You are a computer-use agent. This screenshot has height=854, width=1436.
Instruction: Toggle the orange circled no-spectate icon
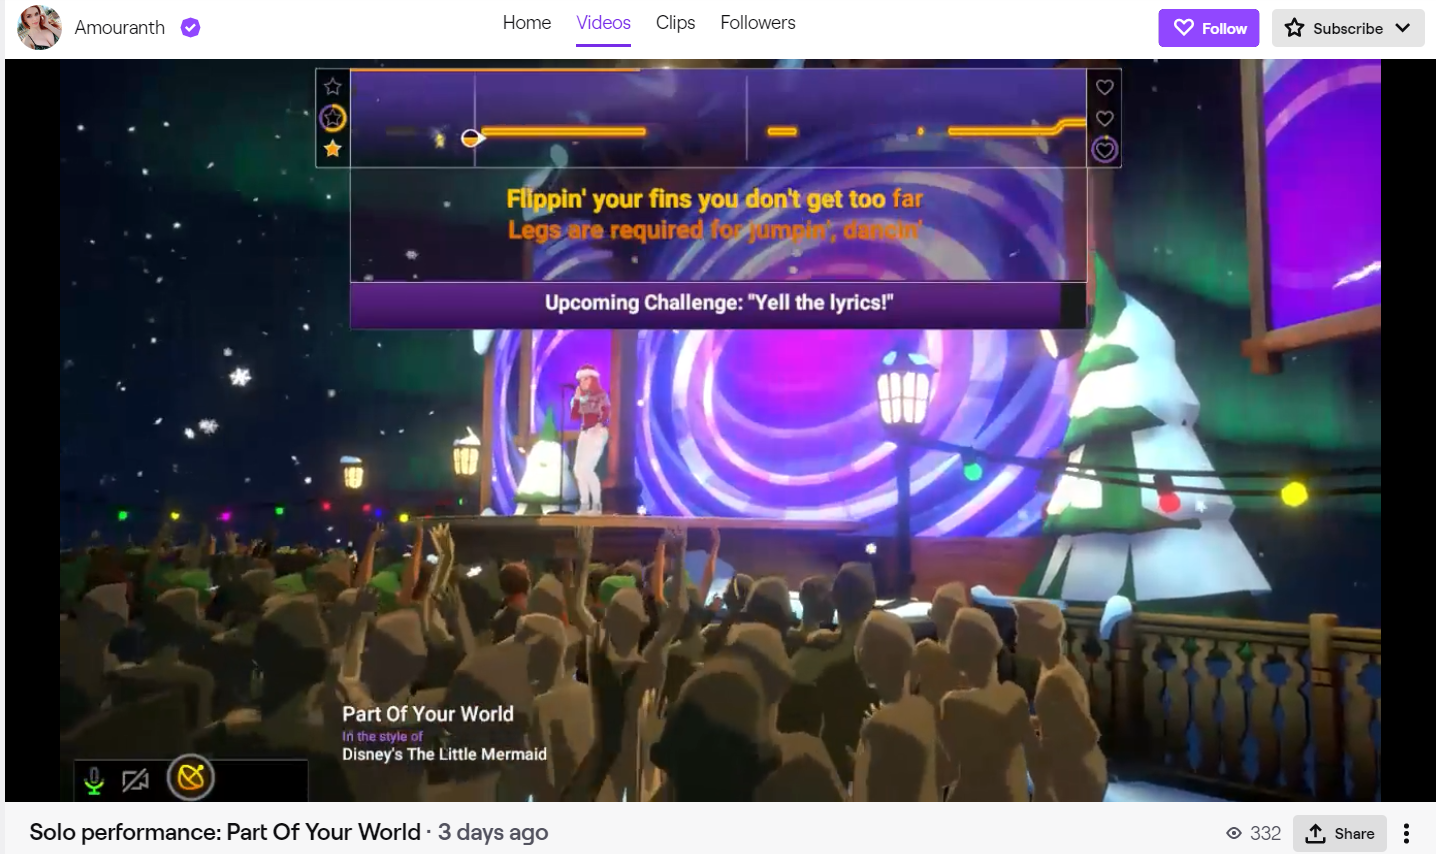coord(191,778)
